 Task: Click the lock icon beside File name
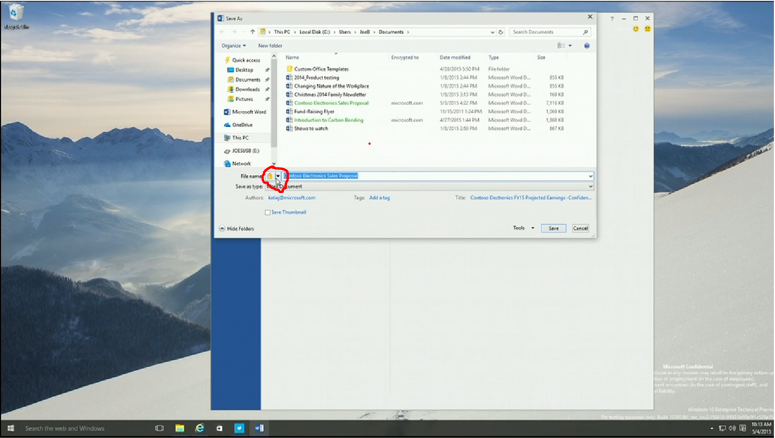tap(270, 175)
